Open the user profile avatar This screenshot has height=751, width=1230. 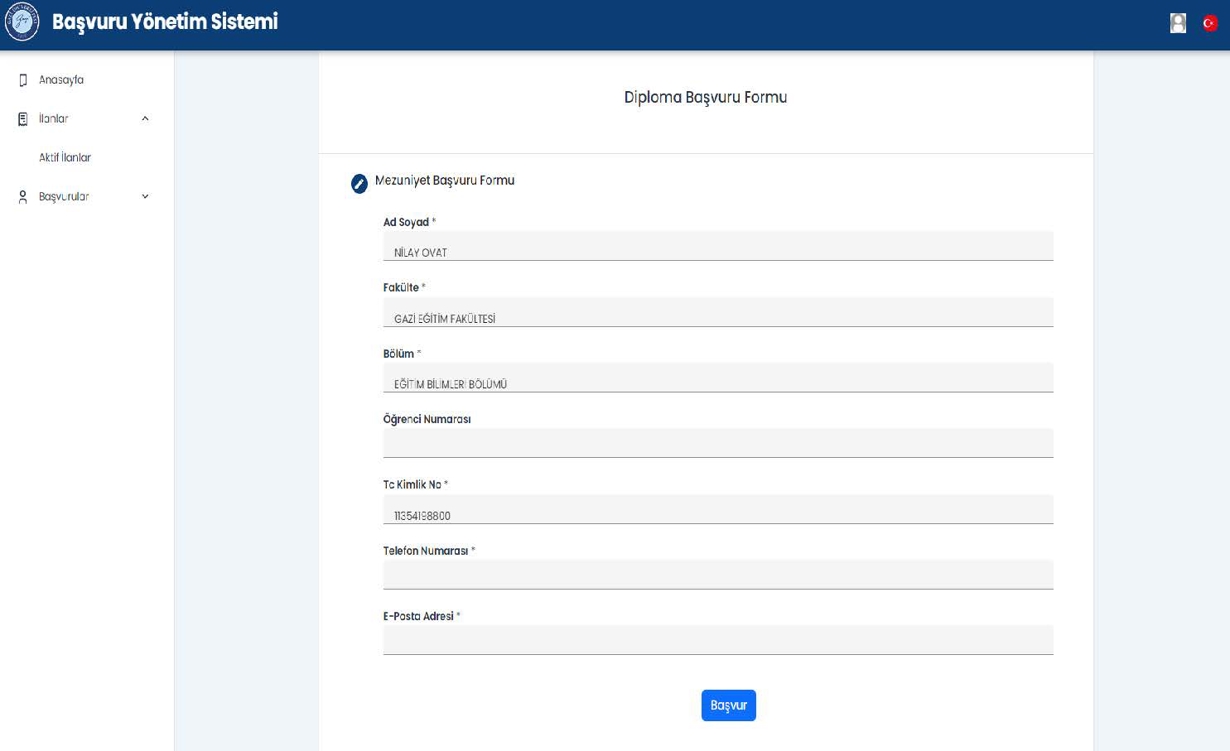[x=1178, y=23]
